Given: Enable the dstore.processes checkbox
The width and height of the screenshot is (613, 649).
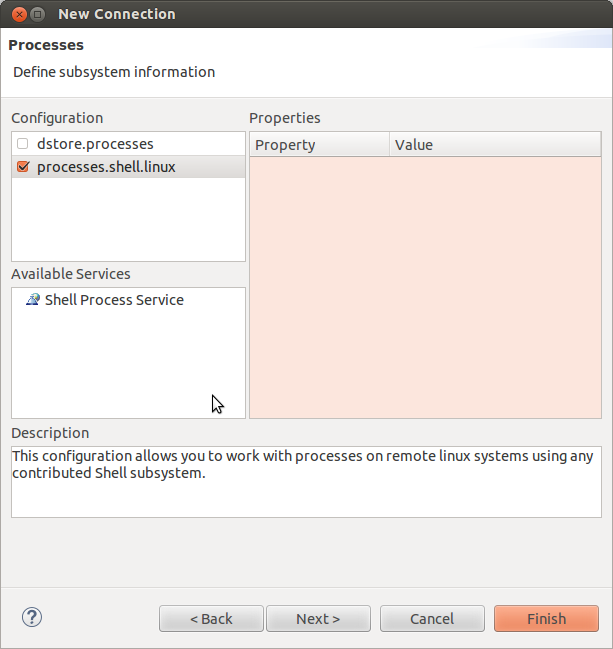Looking at the screenshot, I should click(23, 144).
